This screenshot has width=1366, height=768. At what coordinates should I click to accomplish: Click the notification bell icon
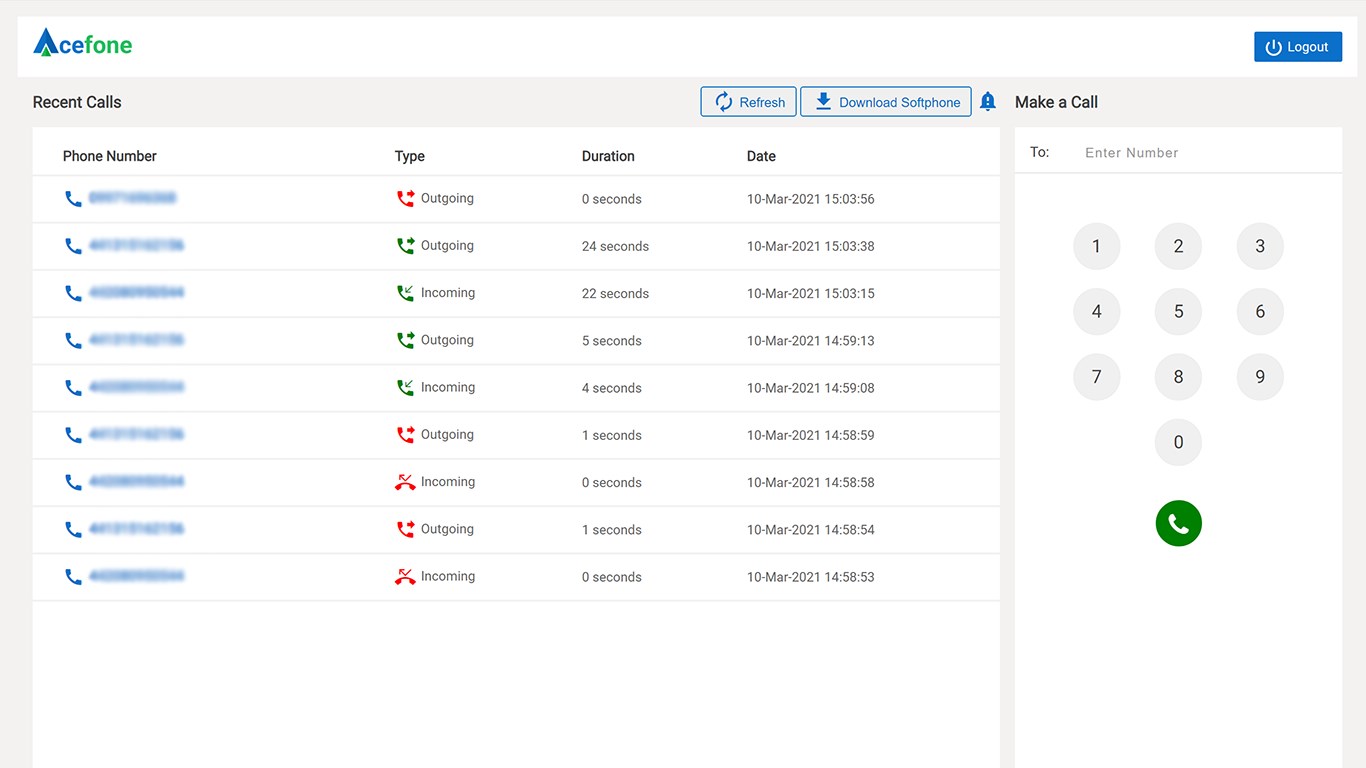988,101
